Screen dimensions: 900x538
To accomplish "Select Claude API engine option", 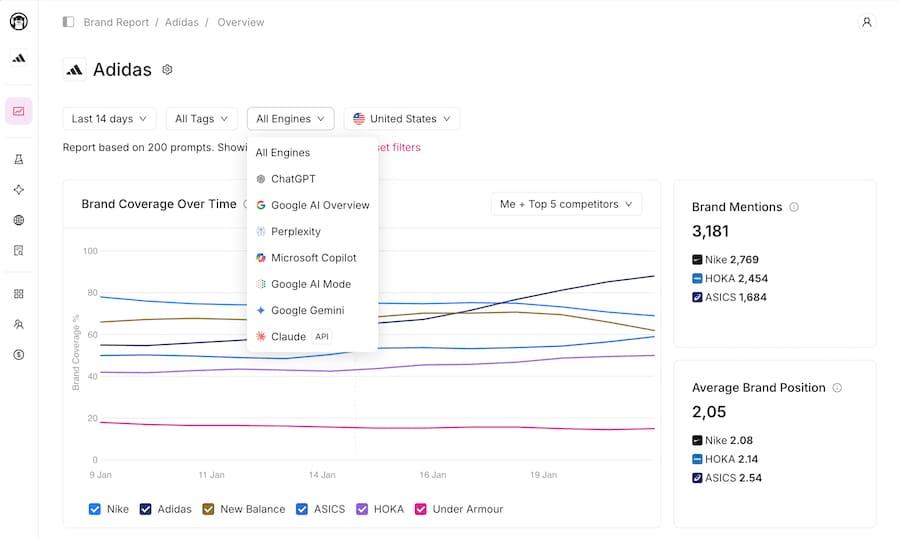I will (312, 336).
